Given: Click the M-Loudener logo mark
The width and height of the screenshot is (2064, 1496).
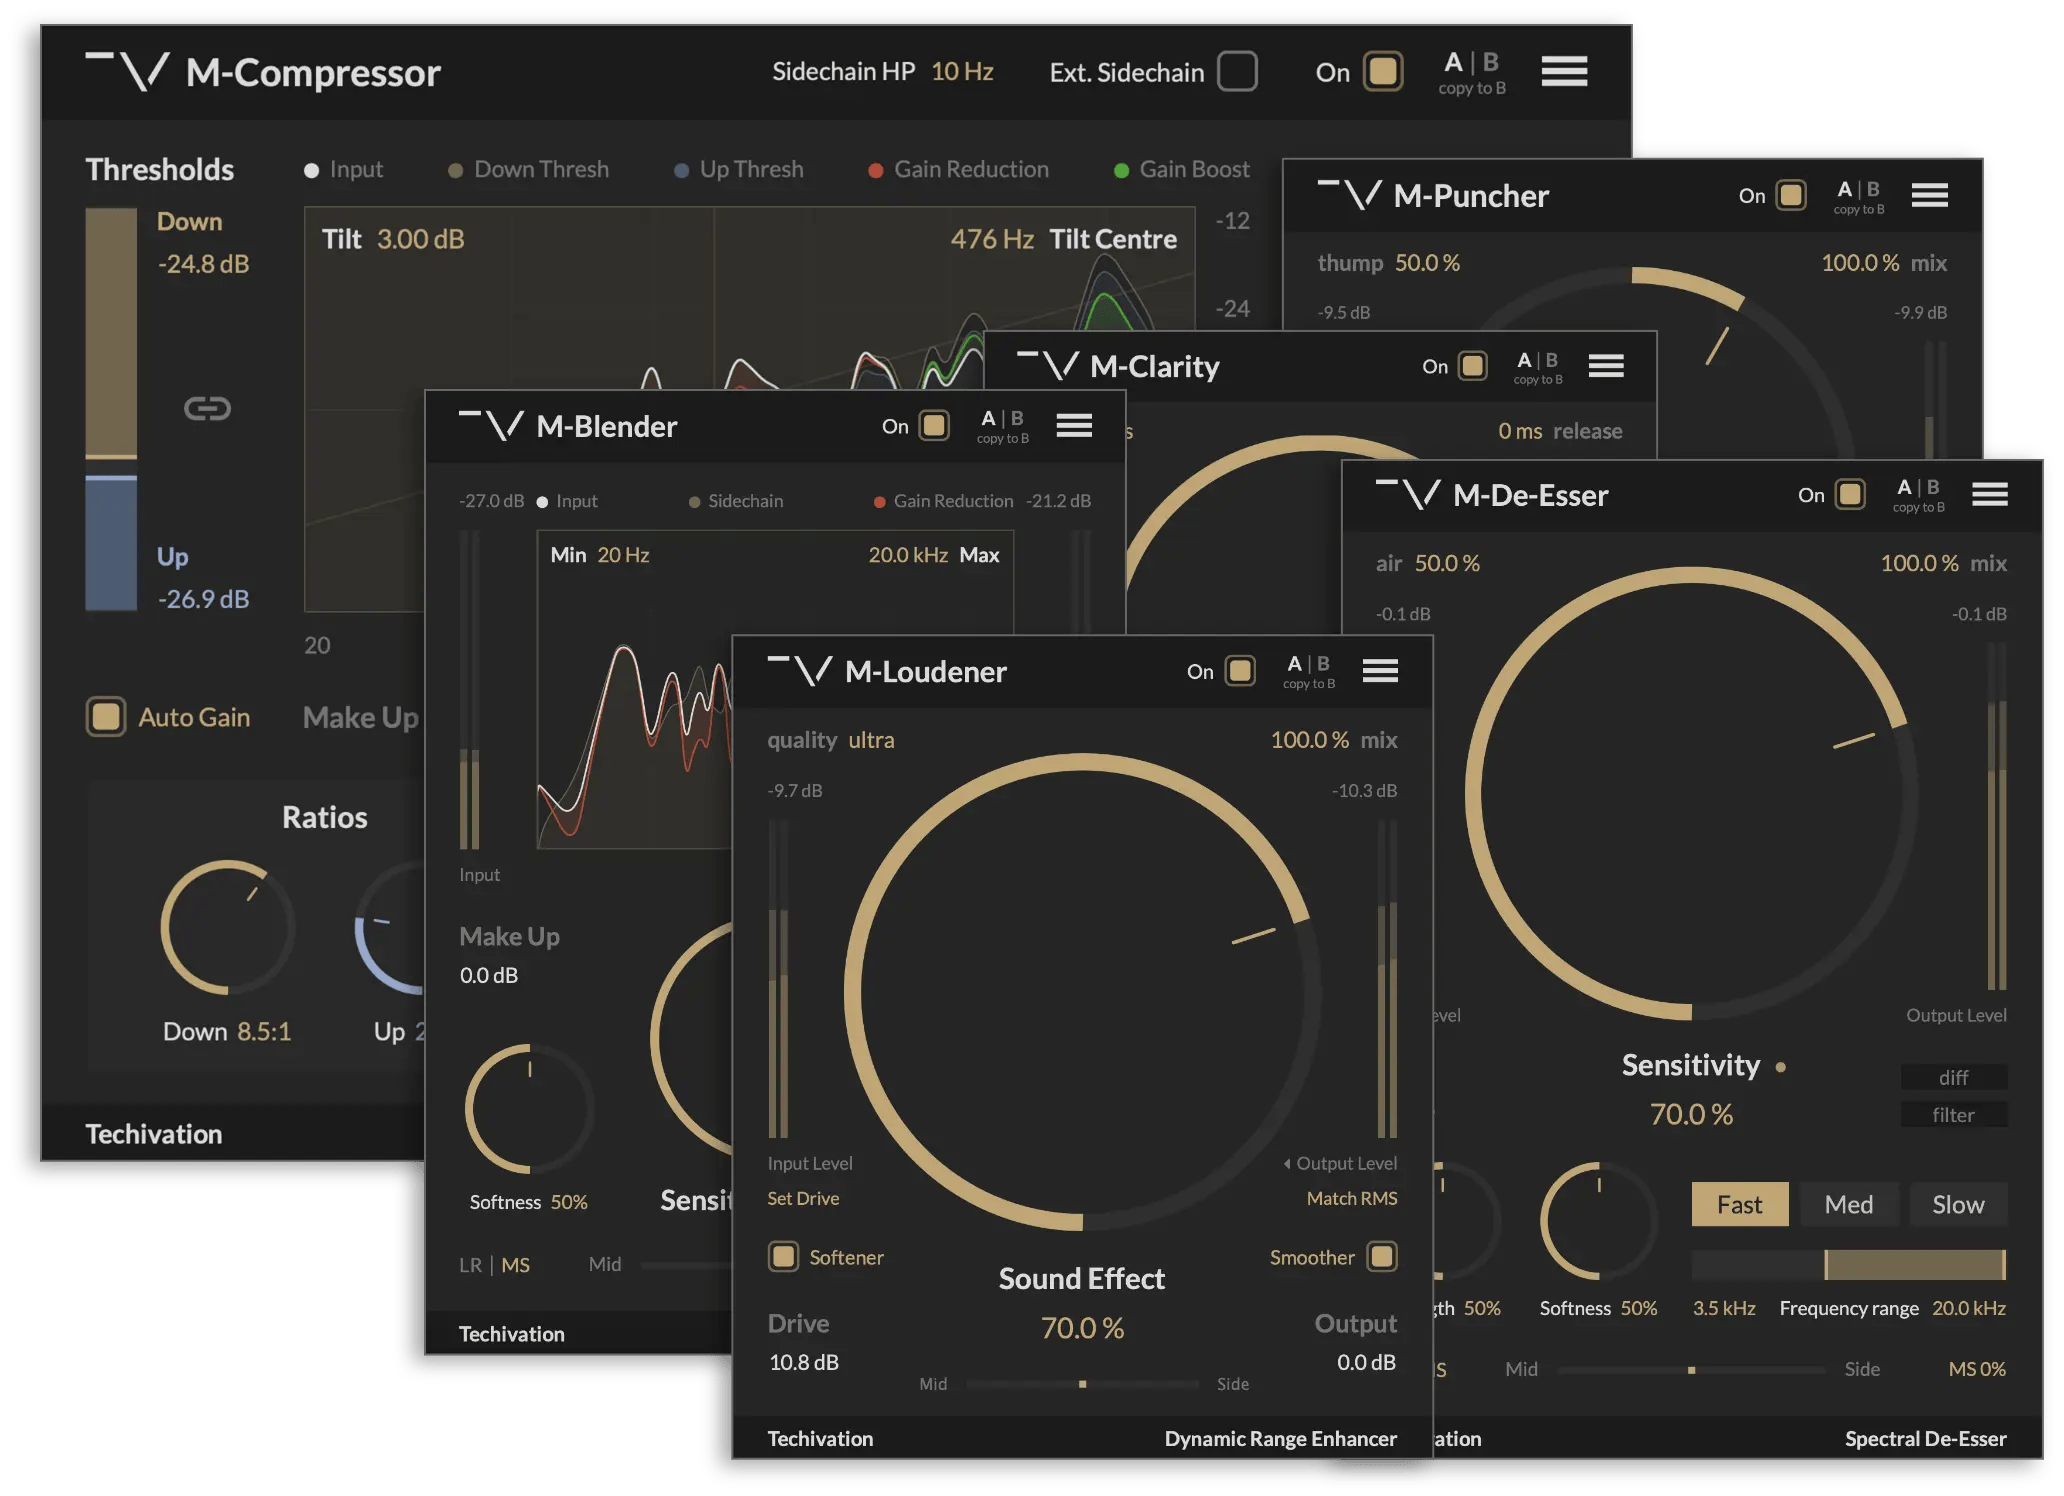Looking at the screenshot, I should click(x=799, y=670).
